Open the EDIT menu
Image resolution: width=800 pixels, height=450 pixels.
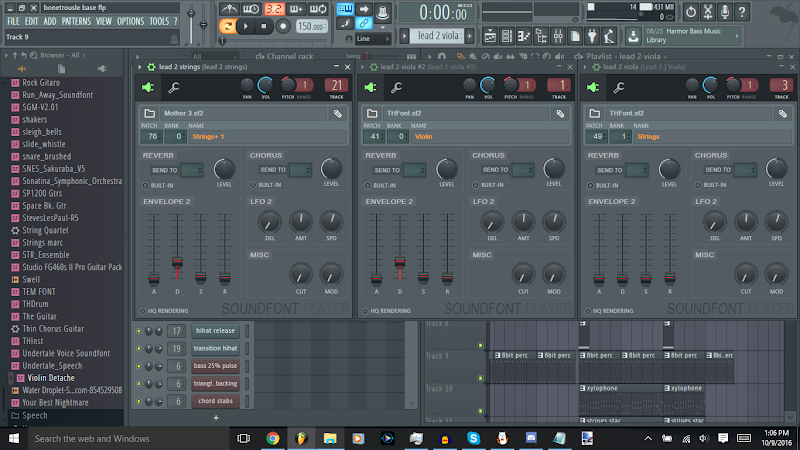click(32, 21)
